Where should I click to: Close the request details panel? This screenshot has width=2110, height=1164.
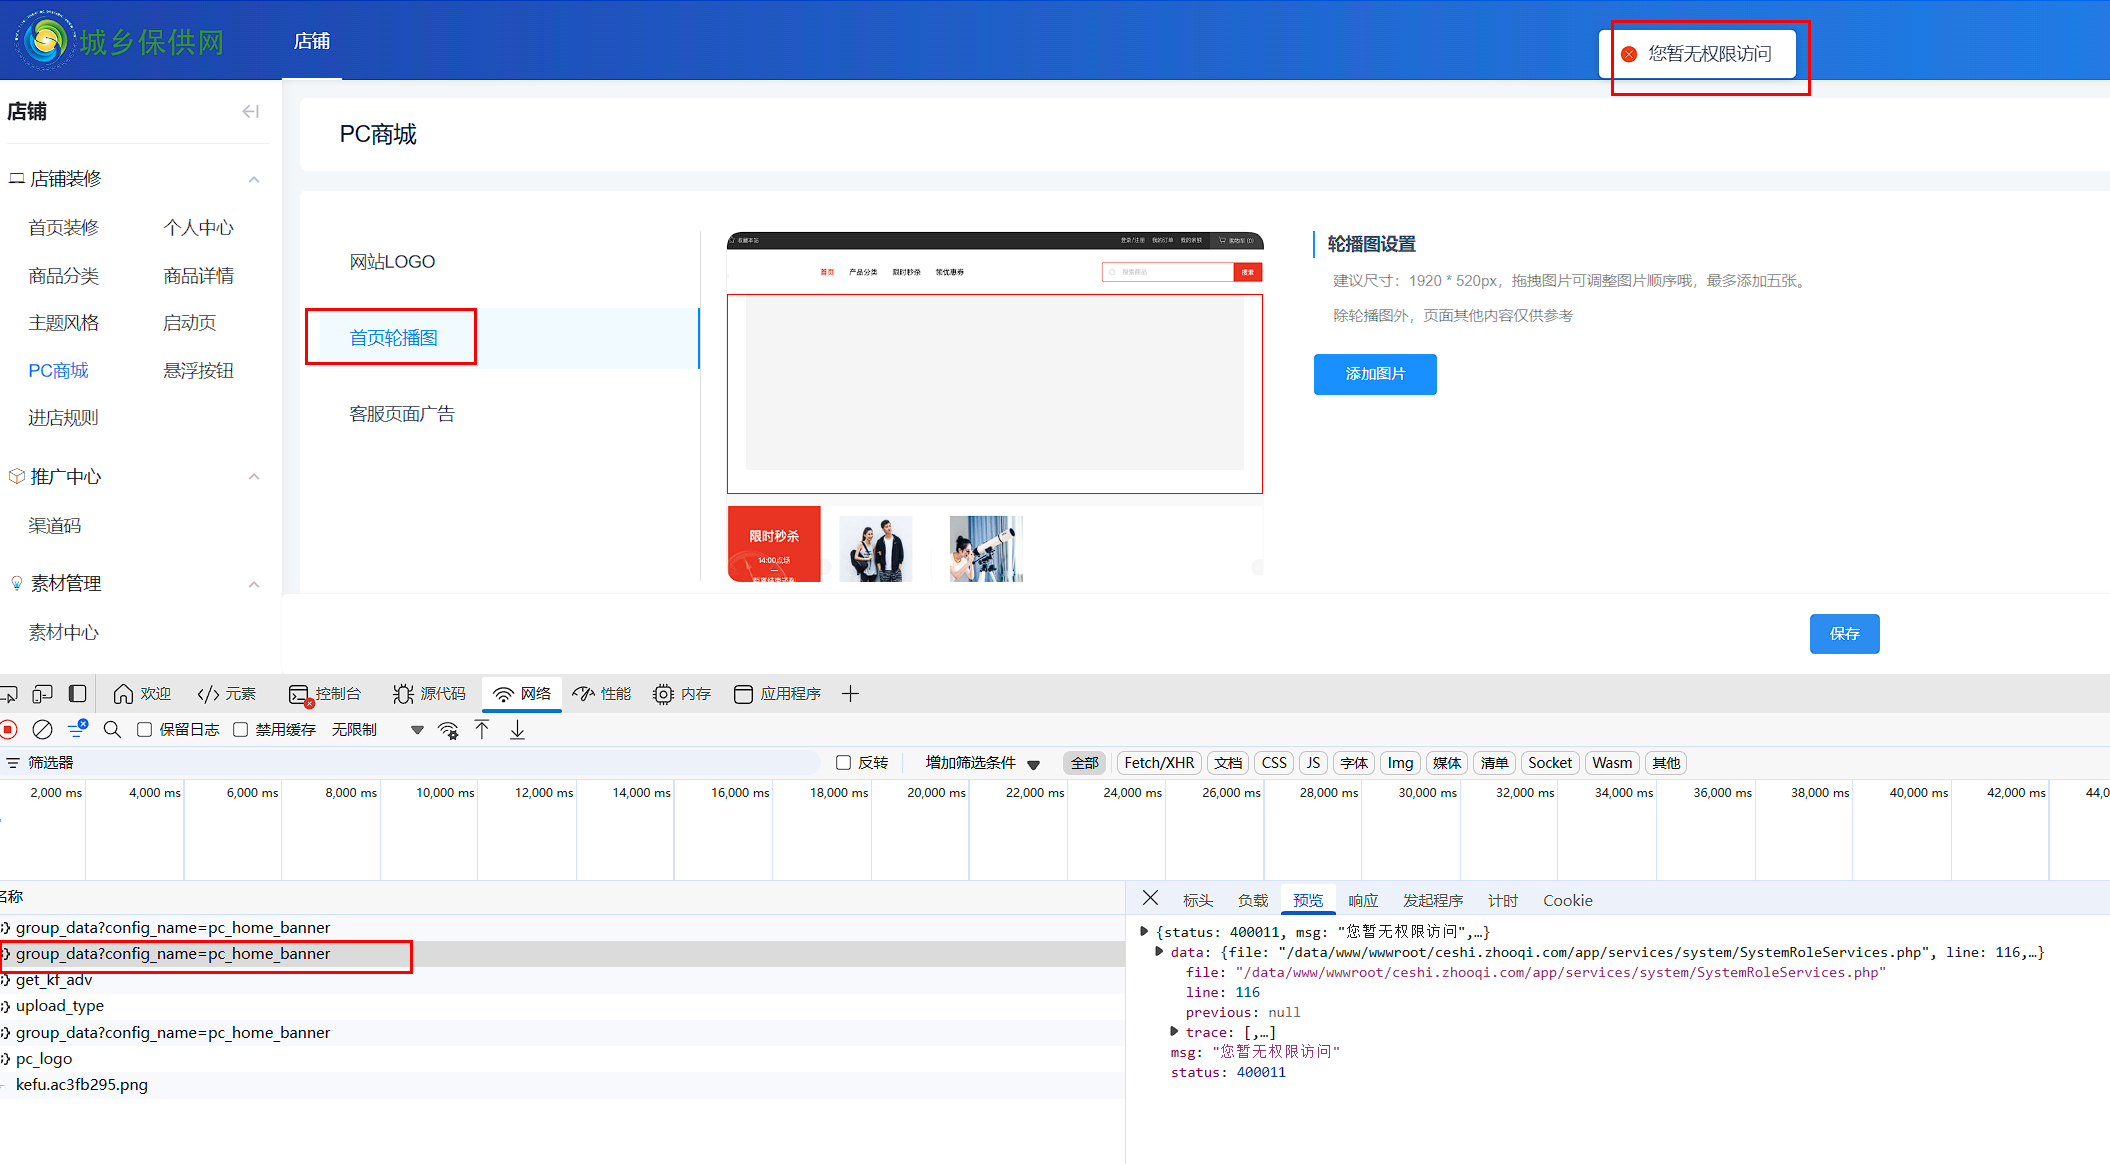coord(1150,898)
